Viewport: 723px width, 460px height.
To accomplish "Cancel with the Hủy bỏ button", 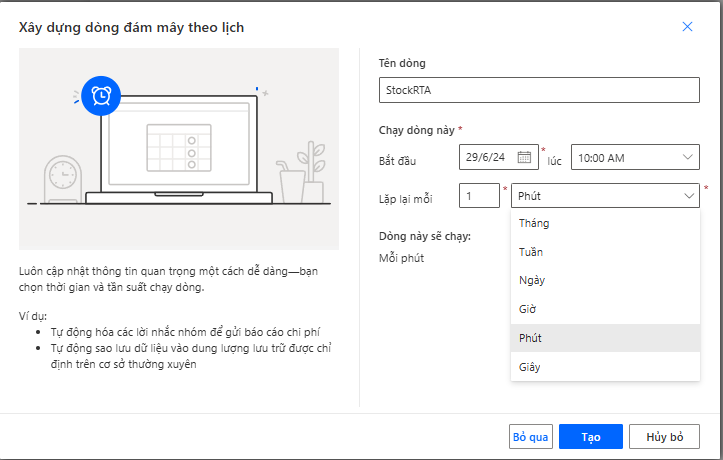I will click(664, 436).
